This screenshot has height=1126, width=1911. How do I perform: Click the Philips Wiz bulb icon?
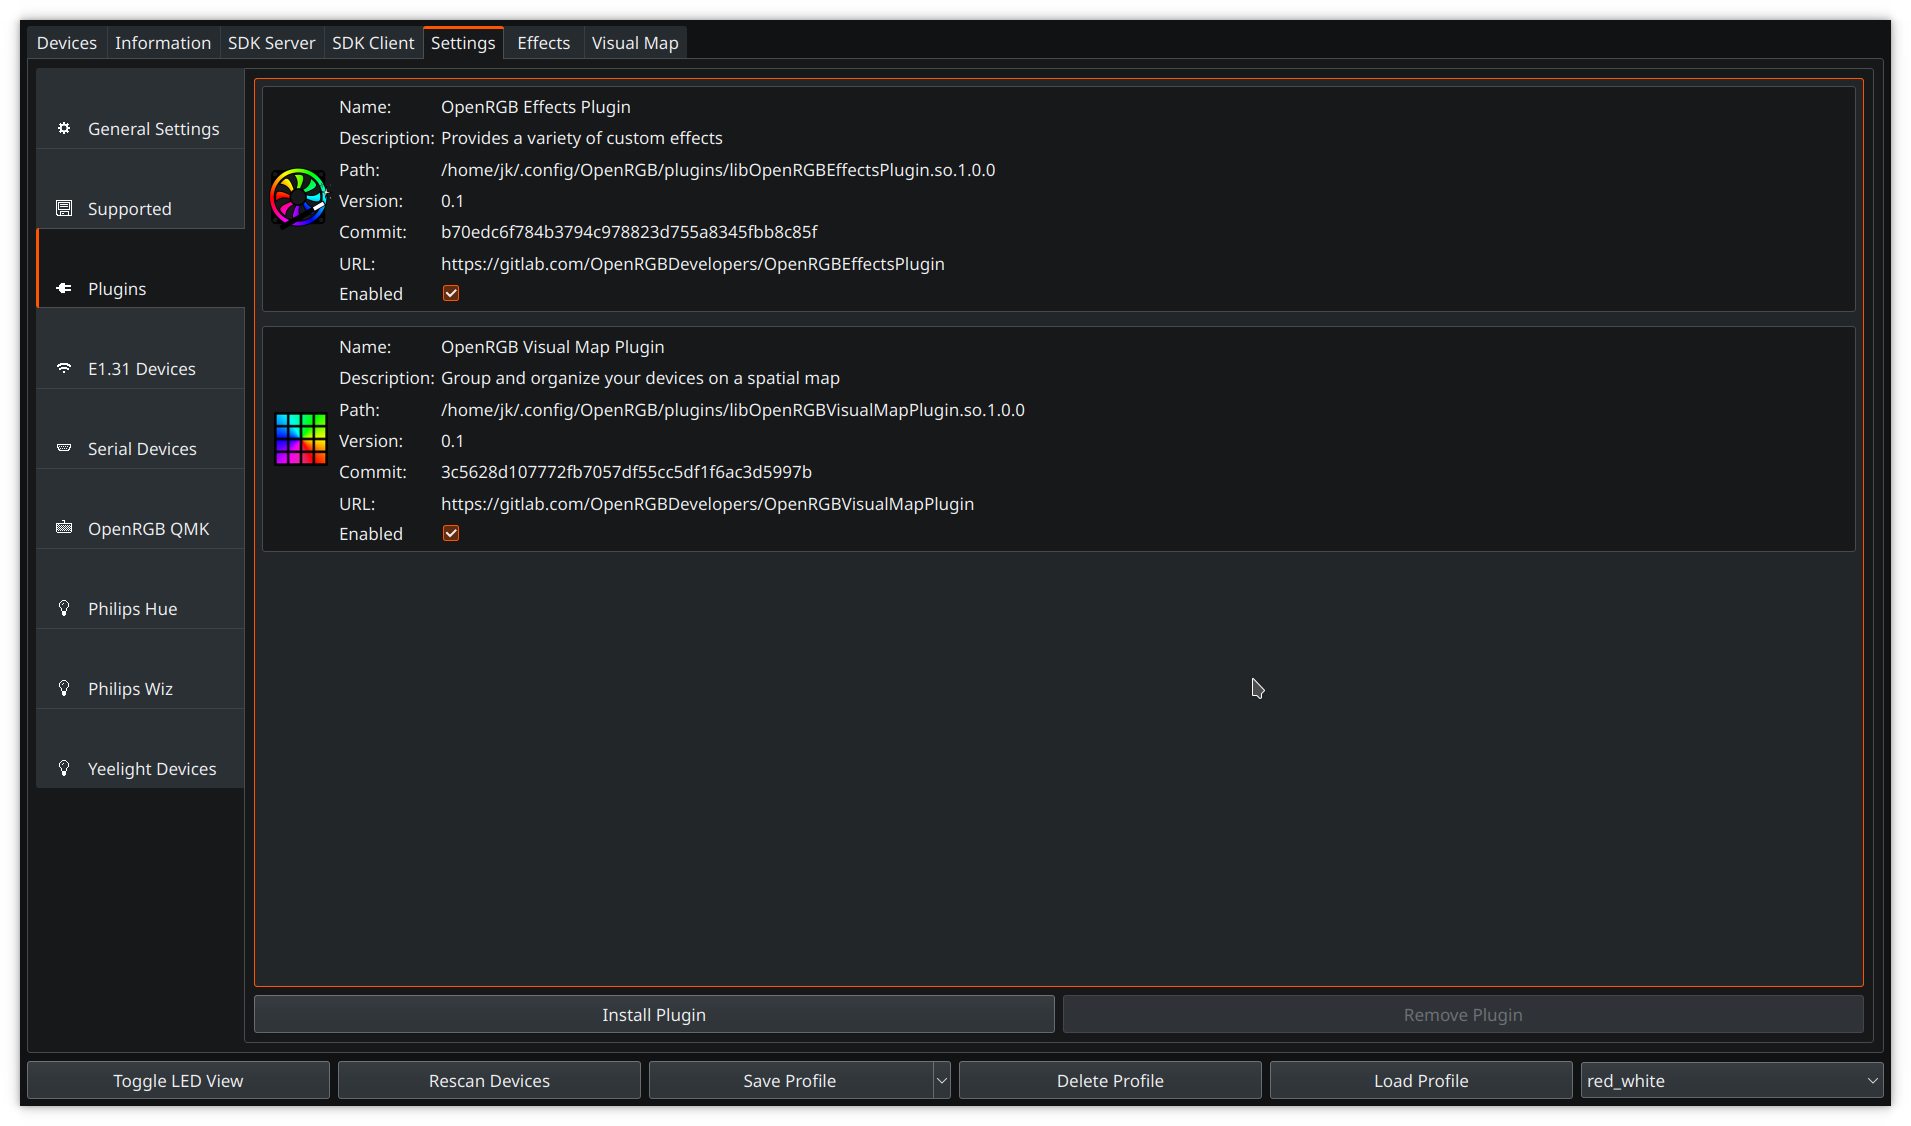point(64,688)
